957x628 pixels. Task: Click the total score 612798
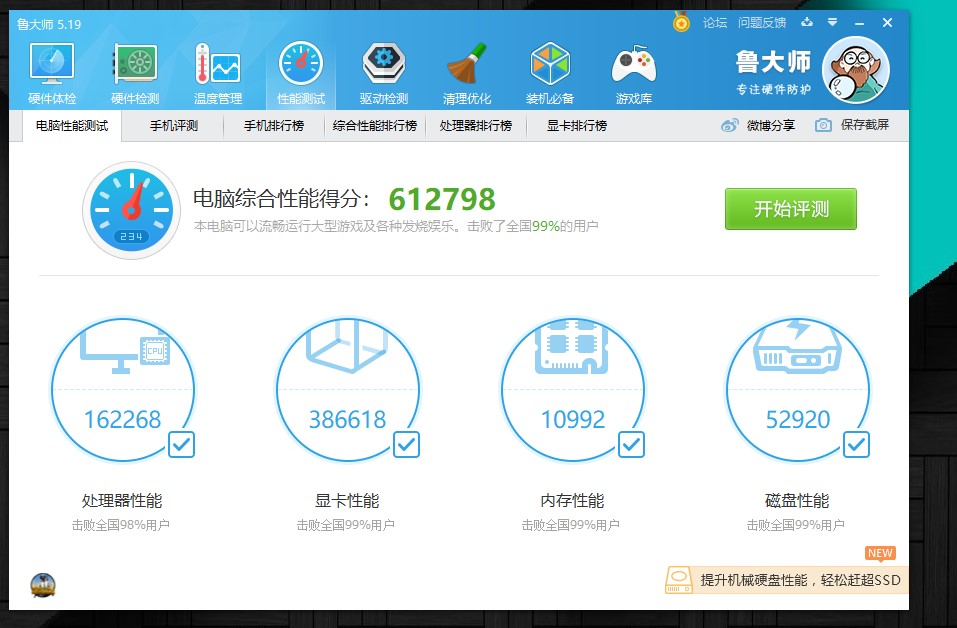click(x=442, y=199)
